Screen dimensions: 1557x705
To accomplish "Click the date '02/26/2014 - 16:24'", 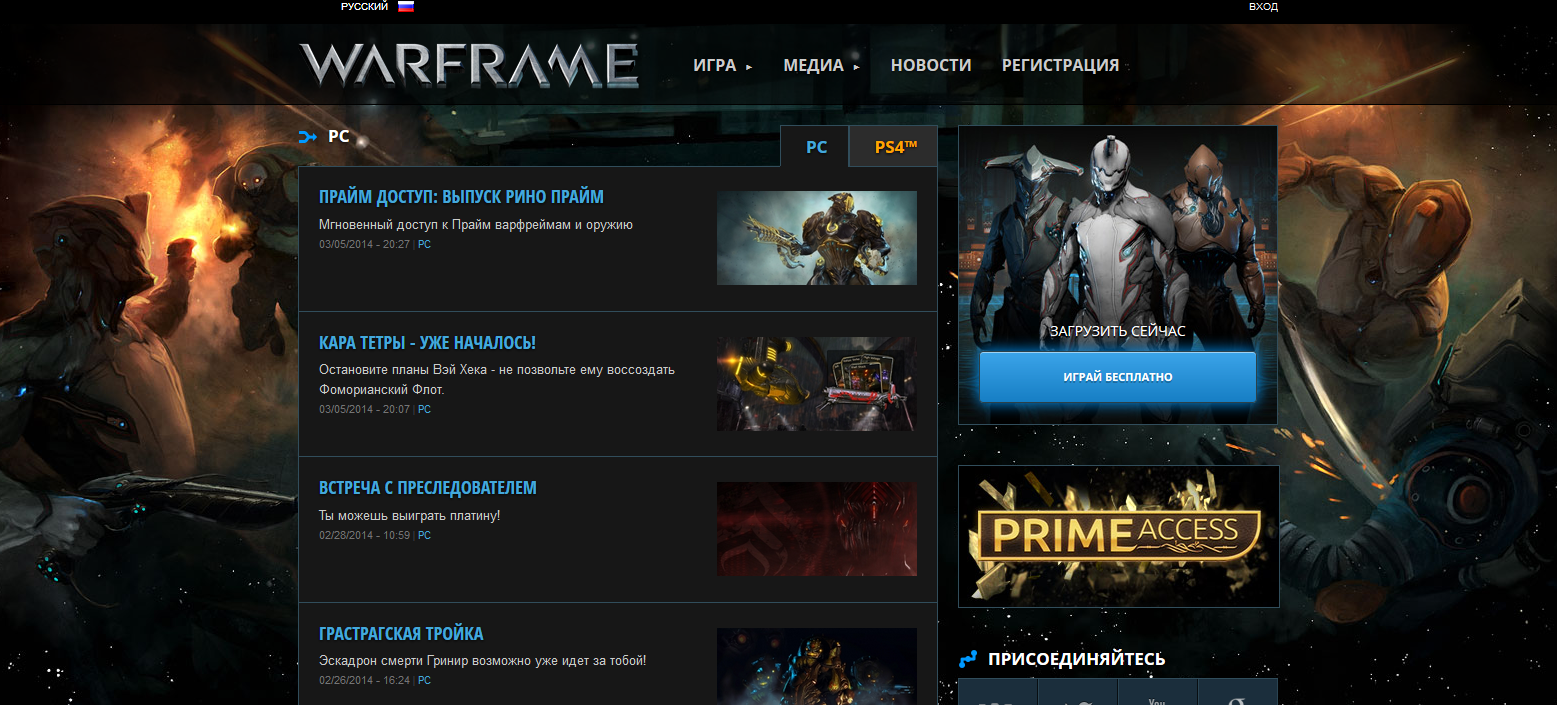I will click(x=364, y=680).
